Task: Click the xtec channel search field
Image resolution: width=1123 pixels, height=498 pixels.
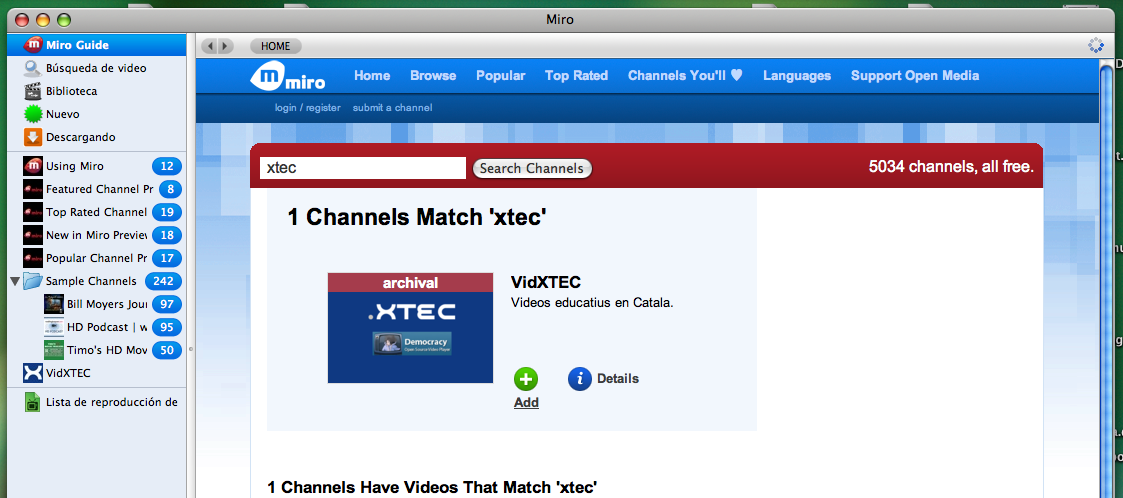Action: pyautogui.click(x=363, y=168)
